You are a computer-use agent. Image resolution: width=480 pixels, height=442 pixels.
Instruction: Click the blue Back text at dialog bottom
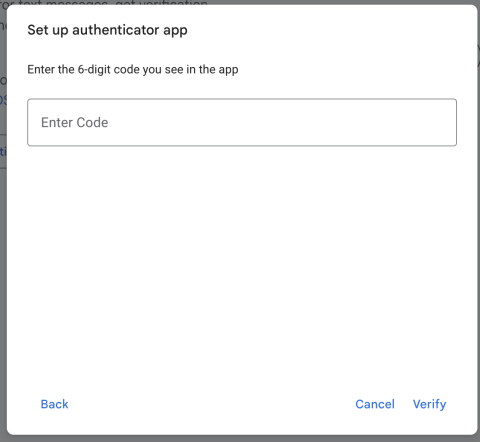(54, 404)
